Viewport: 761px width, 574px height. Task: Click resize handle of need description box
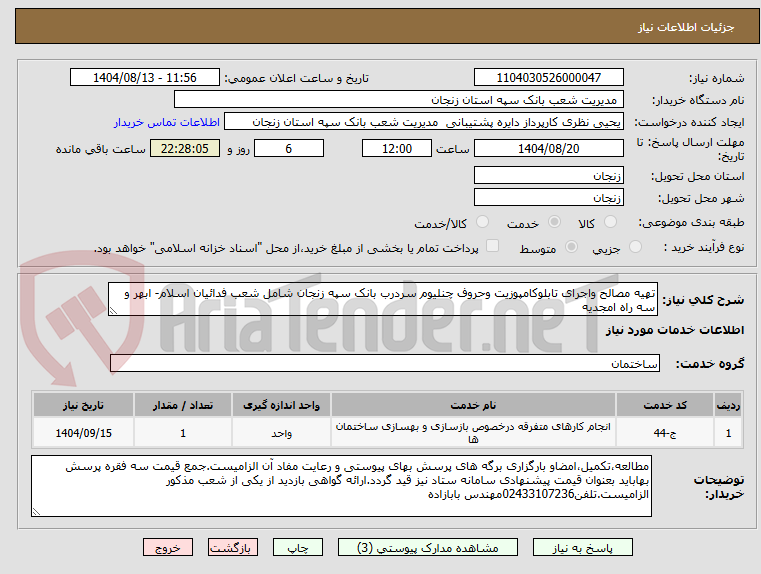[x=113, y=311]
